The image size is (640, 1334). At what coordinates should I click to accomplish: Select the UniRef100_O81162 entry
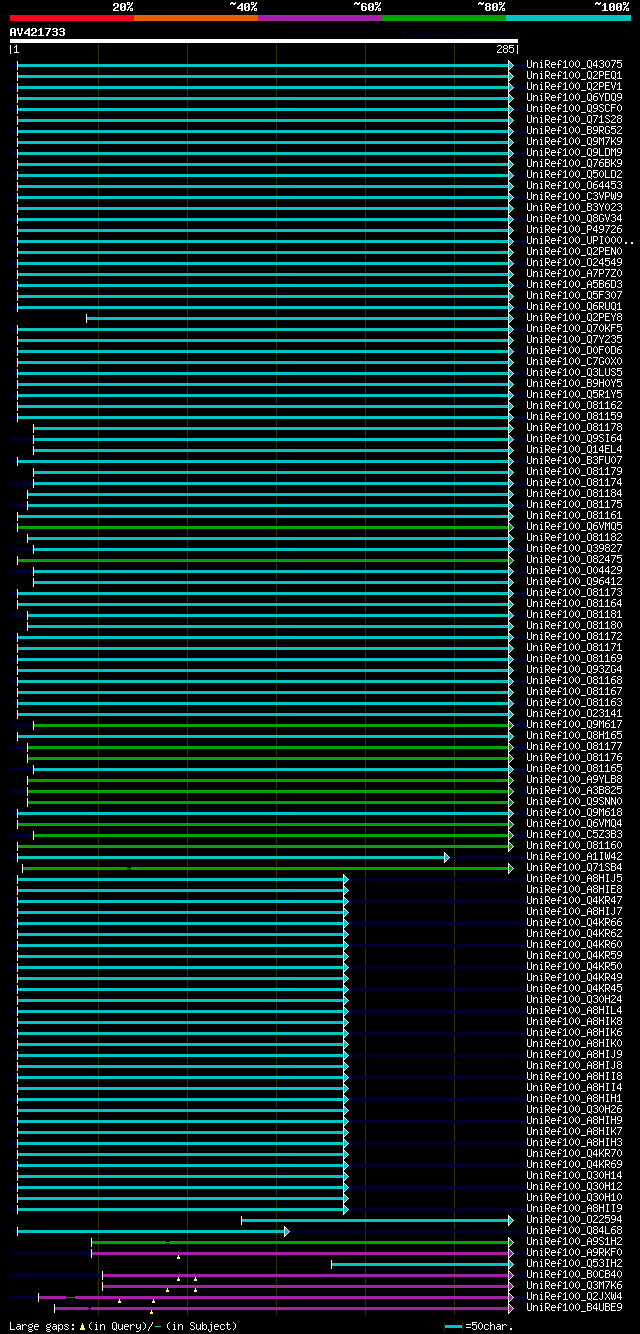(574, 405)
